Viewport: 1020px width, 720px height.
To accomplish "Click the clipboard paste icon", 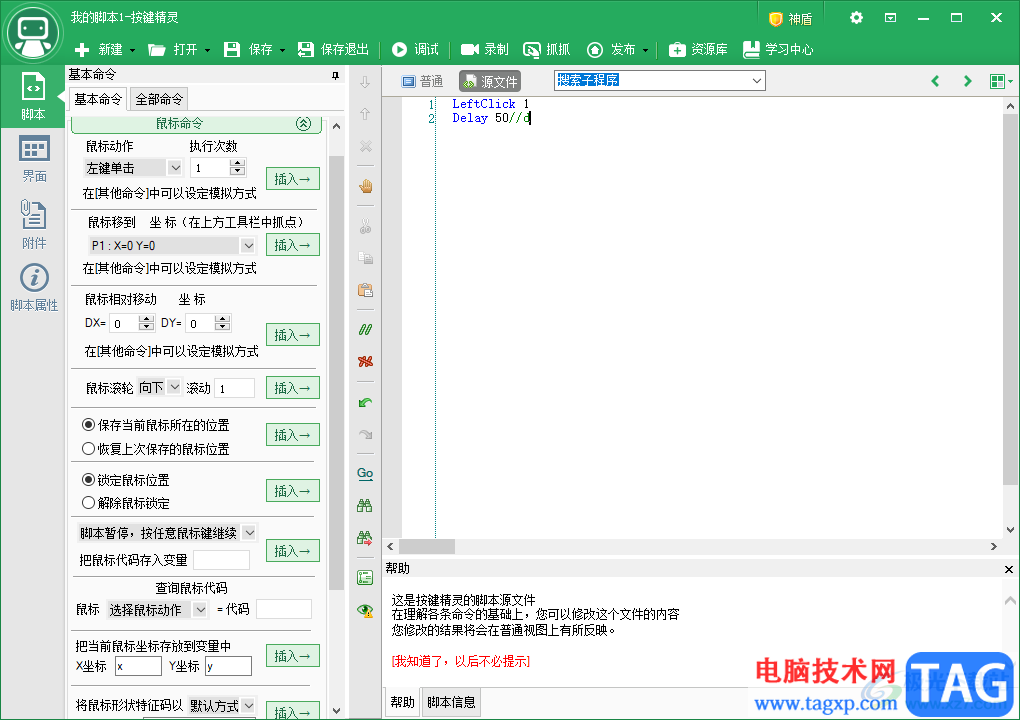I will point(366,290).
